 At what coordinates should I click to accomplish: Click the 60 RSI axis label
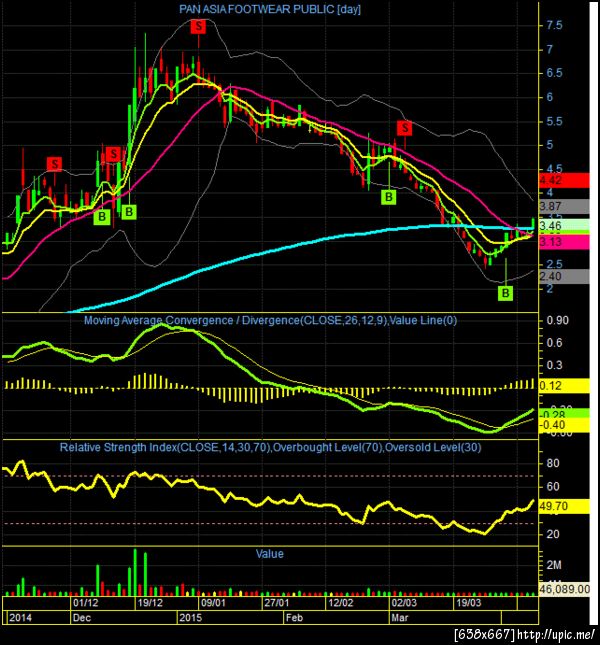(553, 487)
